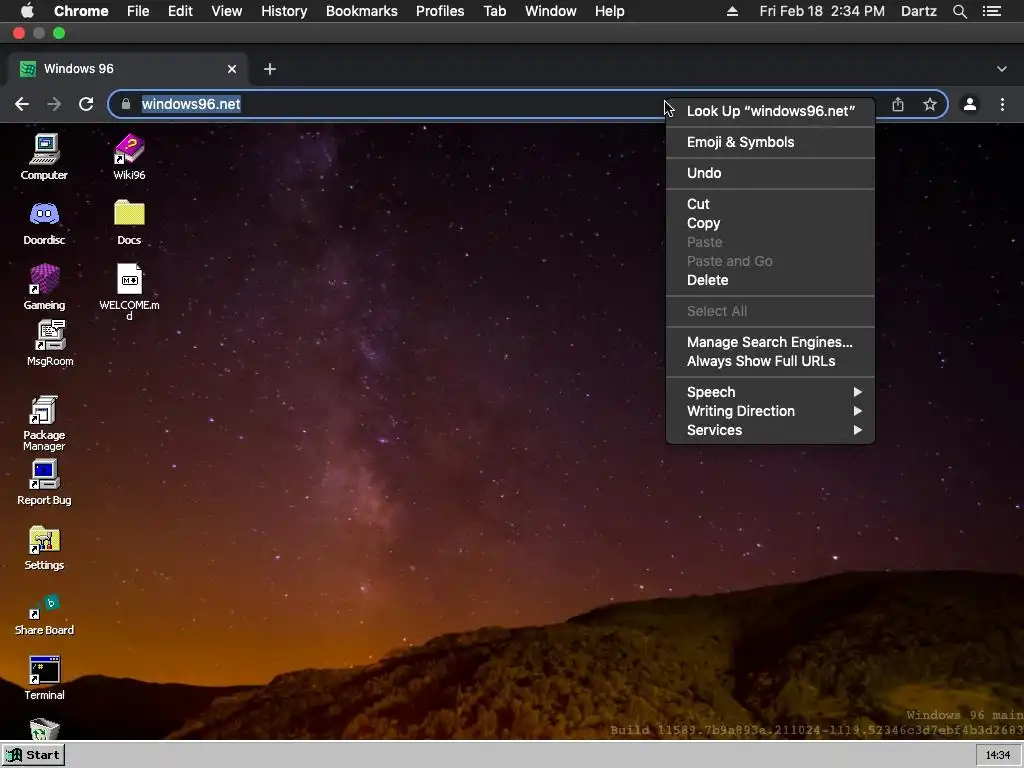
Task: Open the Help menu
Action: pos(609,11)
